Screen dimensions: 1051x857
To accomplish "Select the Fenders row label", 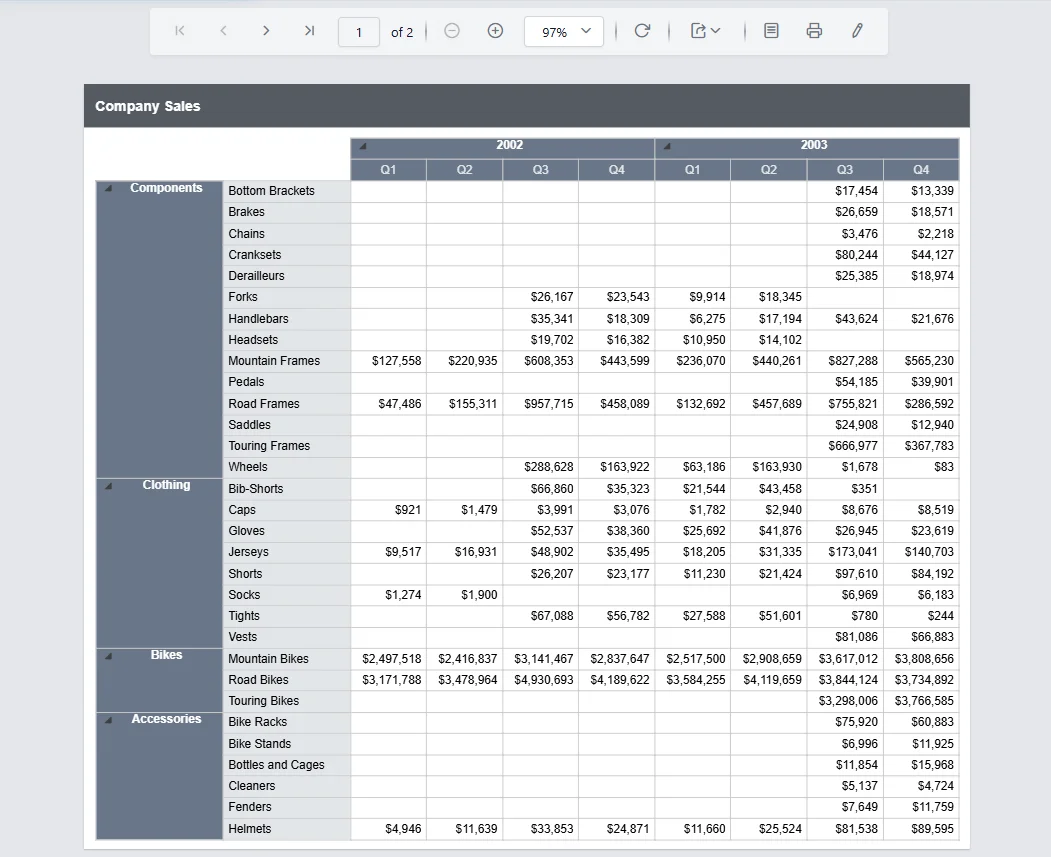I will point(249,807).
